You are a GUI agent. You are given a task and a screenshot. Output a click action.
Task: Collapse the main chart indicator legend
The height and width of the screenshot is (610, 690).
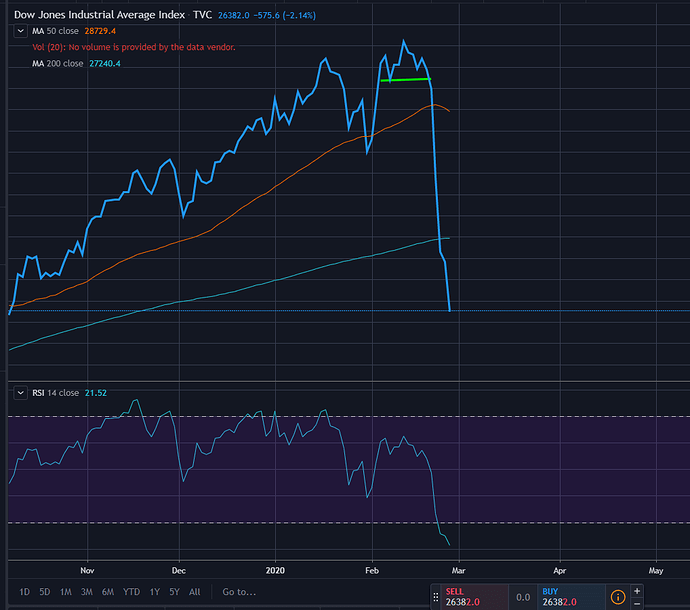pos(21,31)
